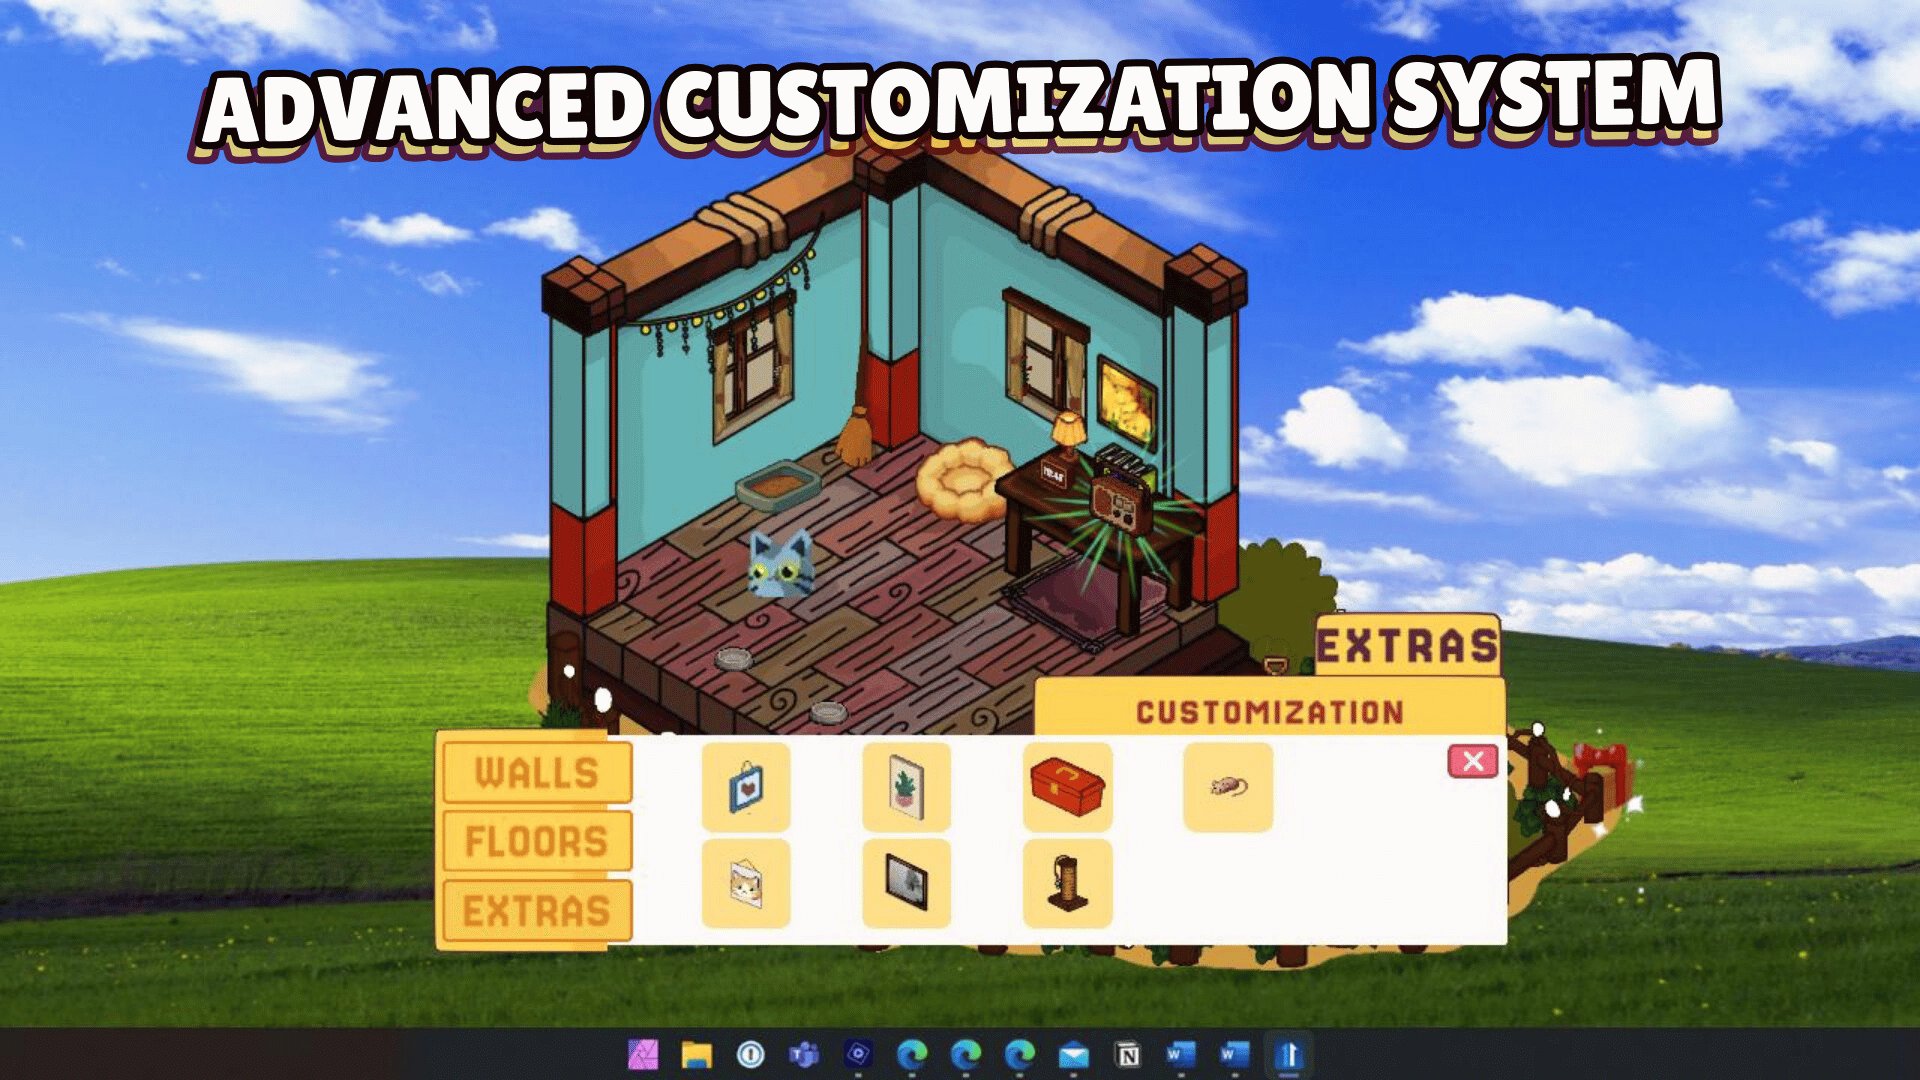The height and width of the screenshot is (1080, 1920).
Task: Click the cat bed cushion in room
Action: pyautogui.click(x=960, y=480)
